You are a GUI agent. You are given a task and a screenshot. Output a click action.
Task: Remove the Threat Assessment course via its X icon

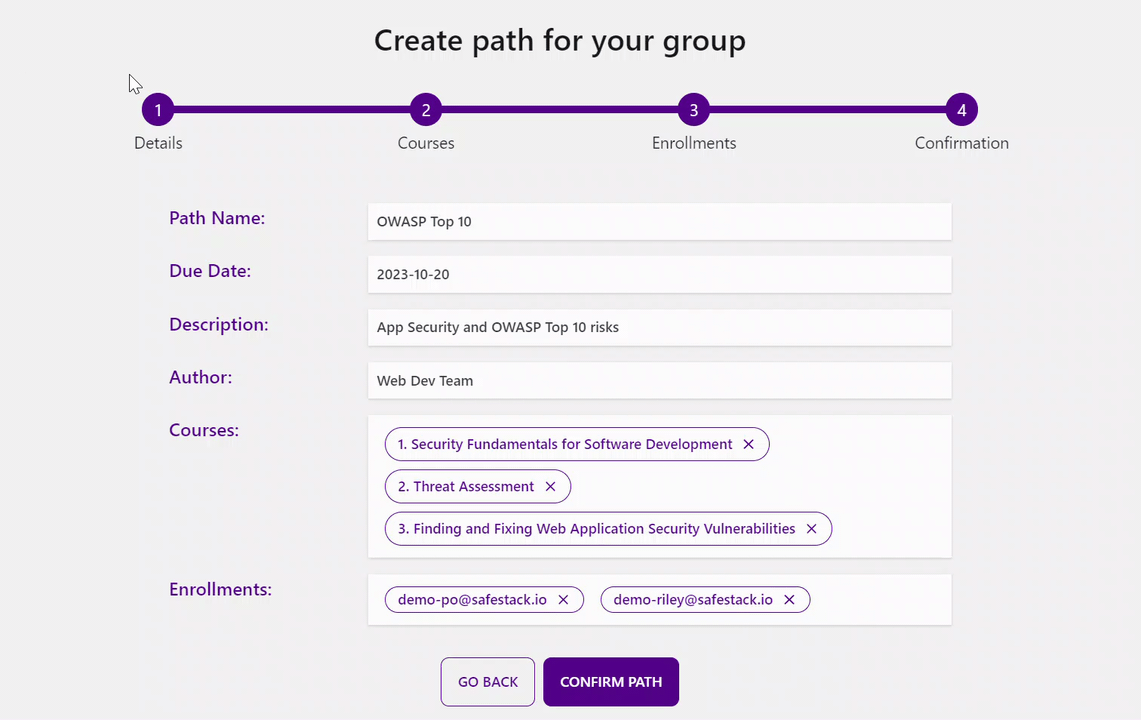(550, 486)
